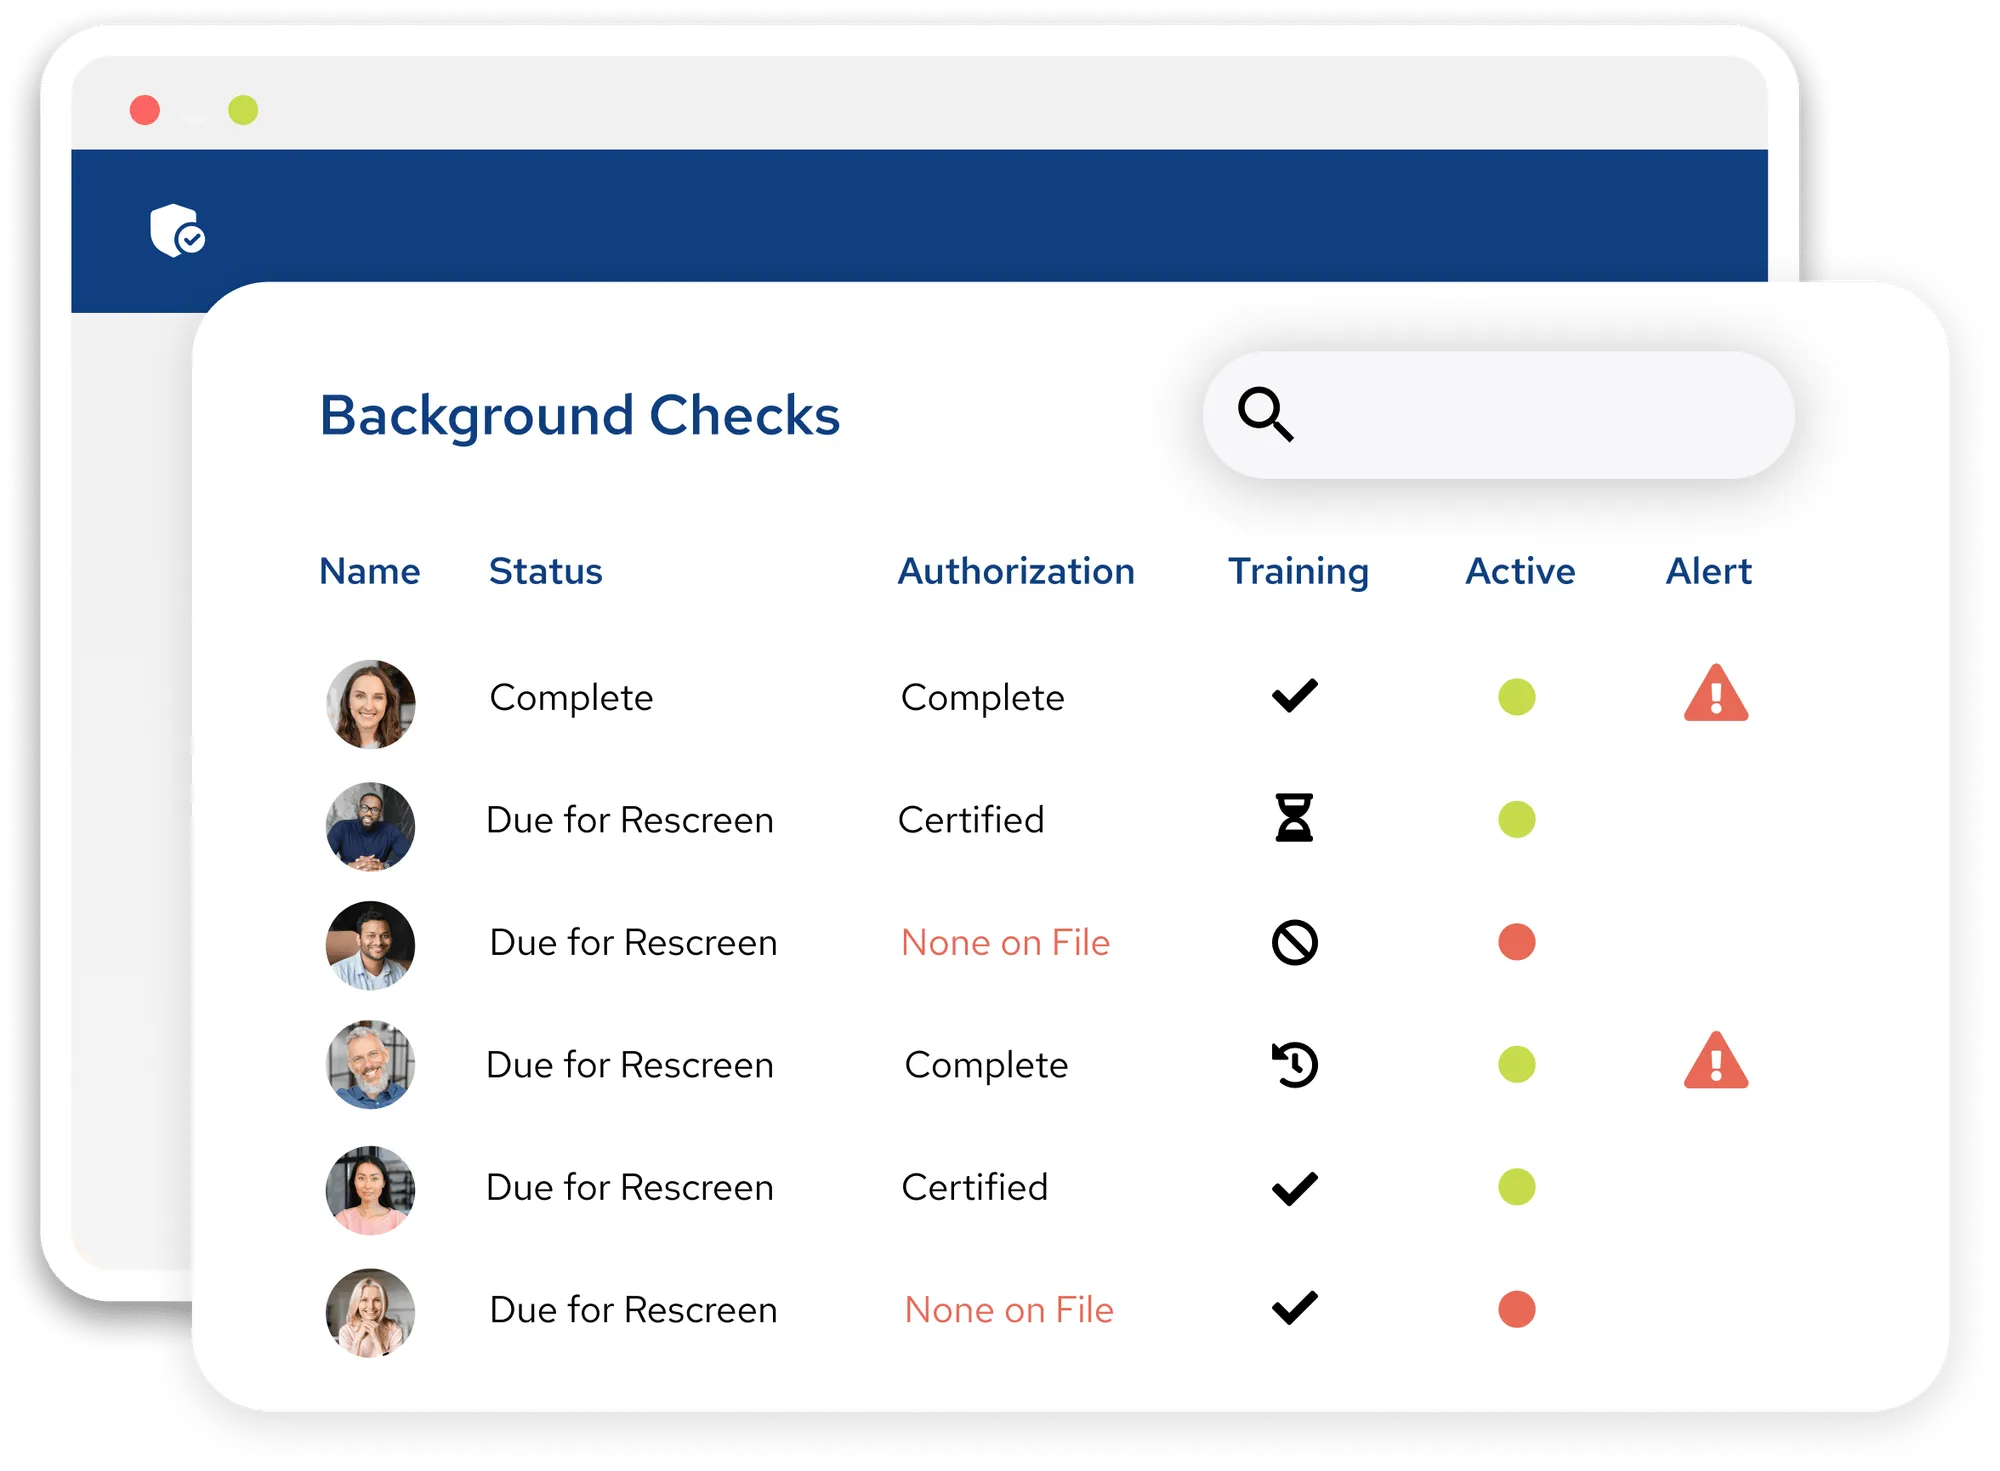2000x1471 pixels.
Task: Click the first red 'None on File' text
Action: point(1005,942)
